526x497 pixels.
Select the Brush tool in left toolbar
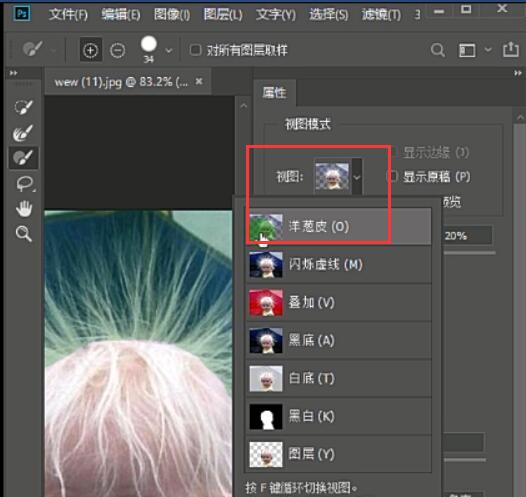23,158
